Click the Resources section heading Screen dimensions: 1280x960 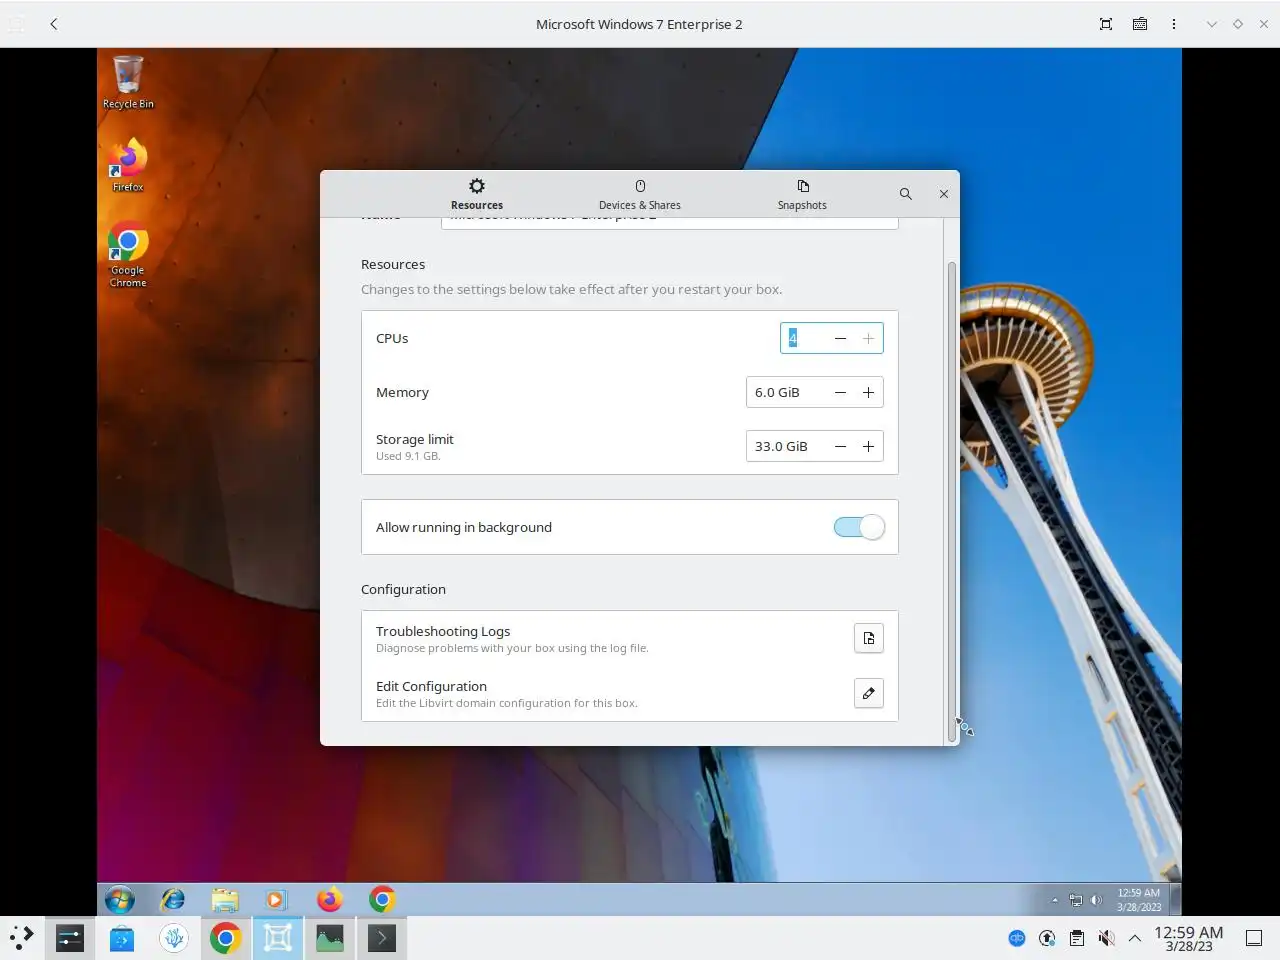click(393, 264)
